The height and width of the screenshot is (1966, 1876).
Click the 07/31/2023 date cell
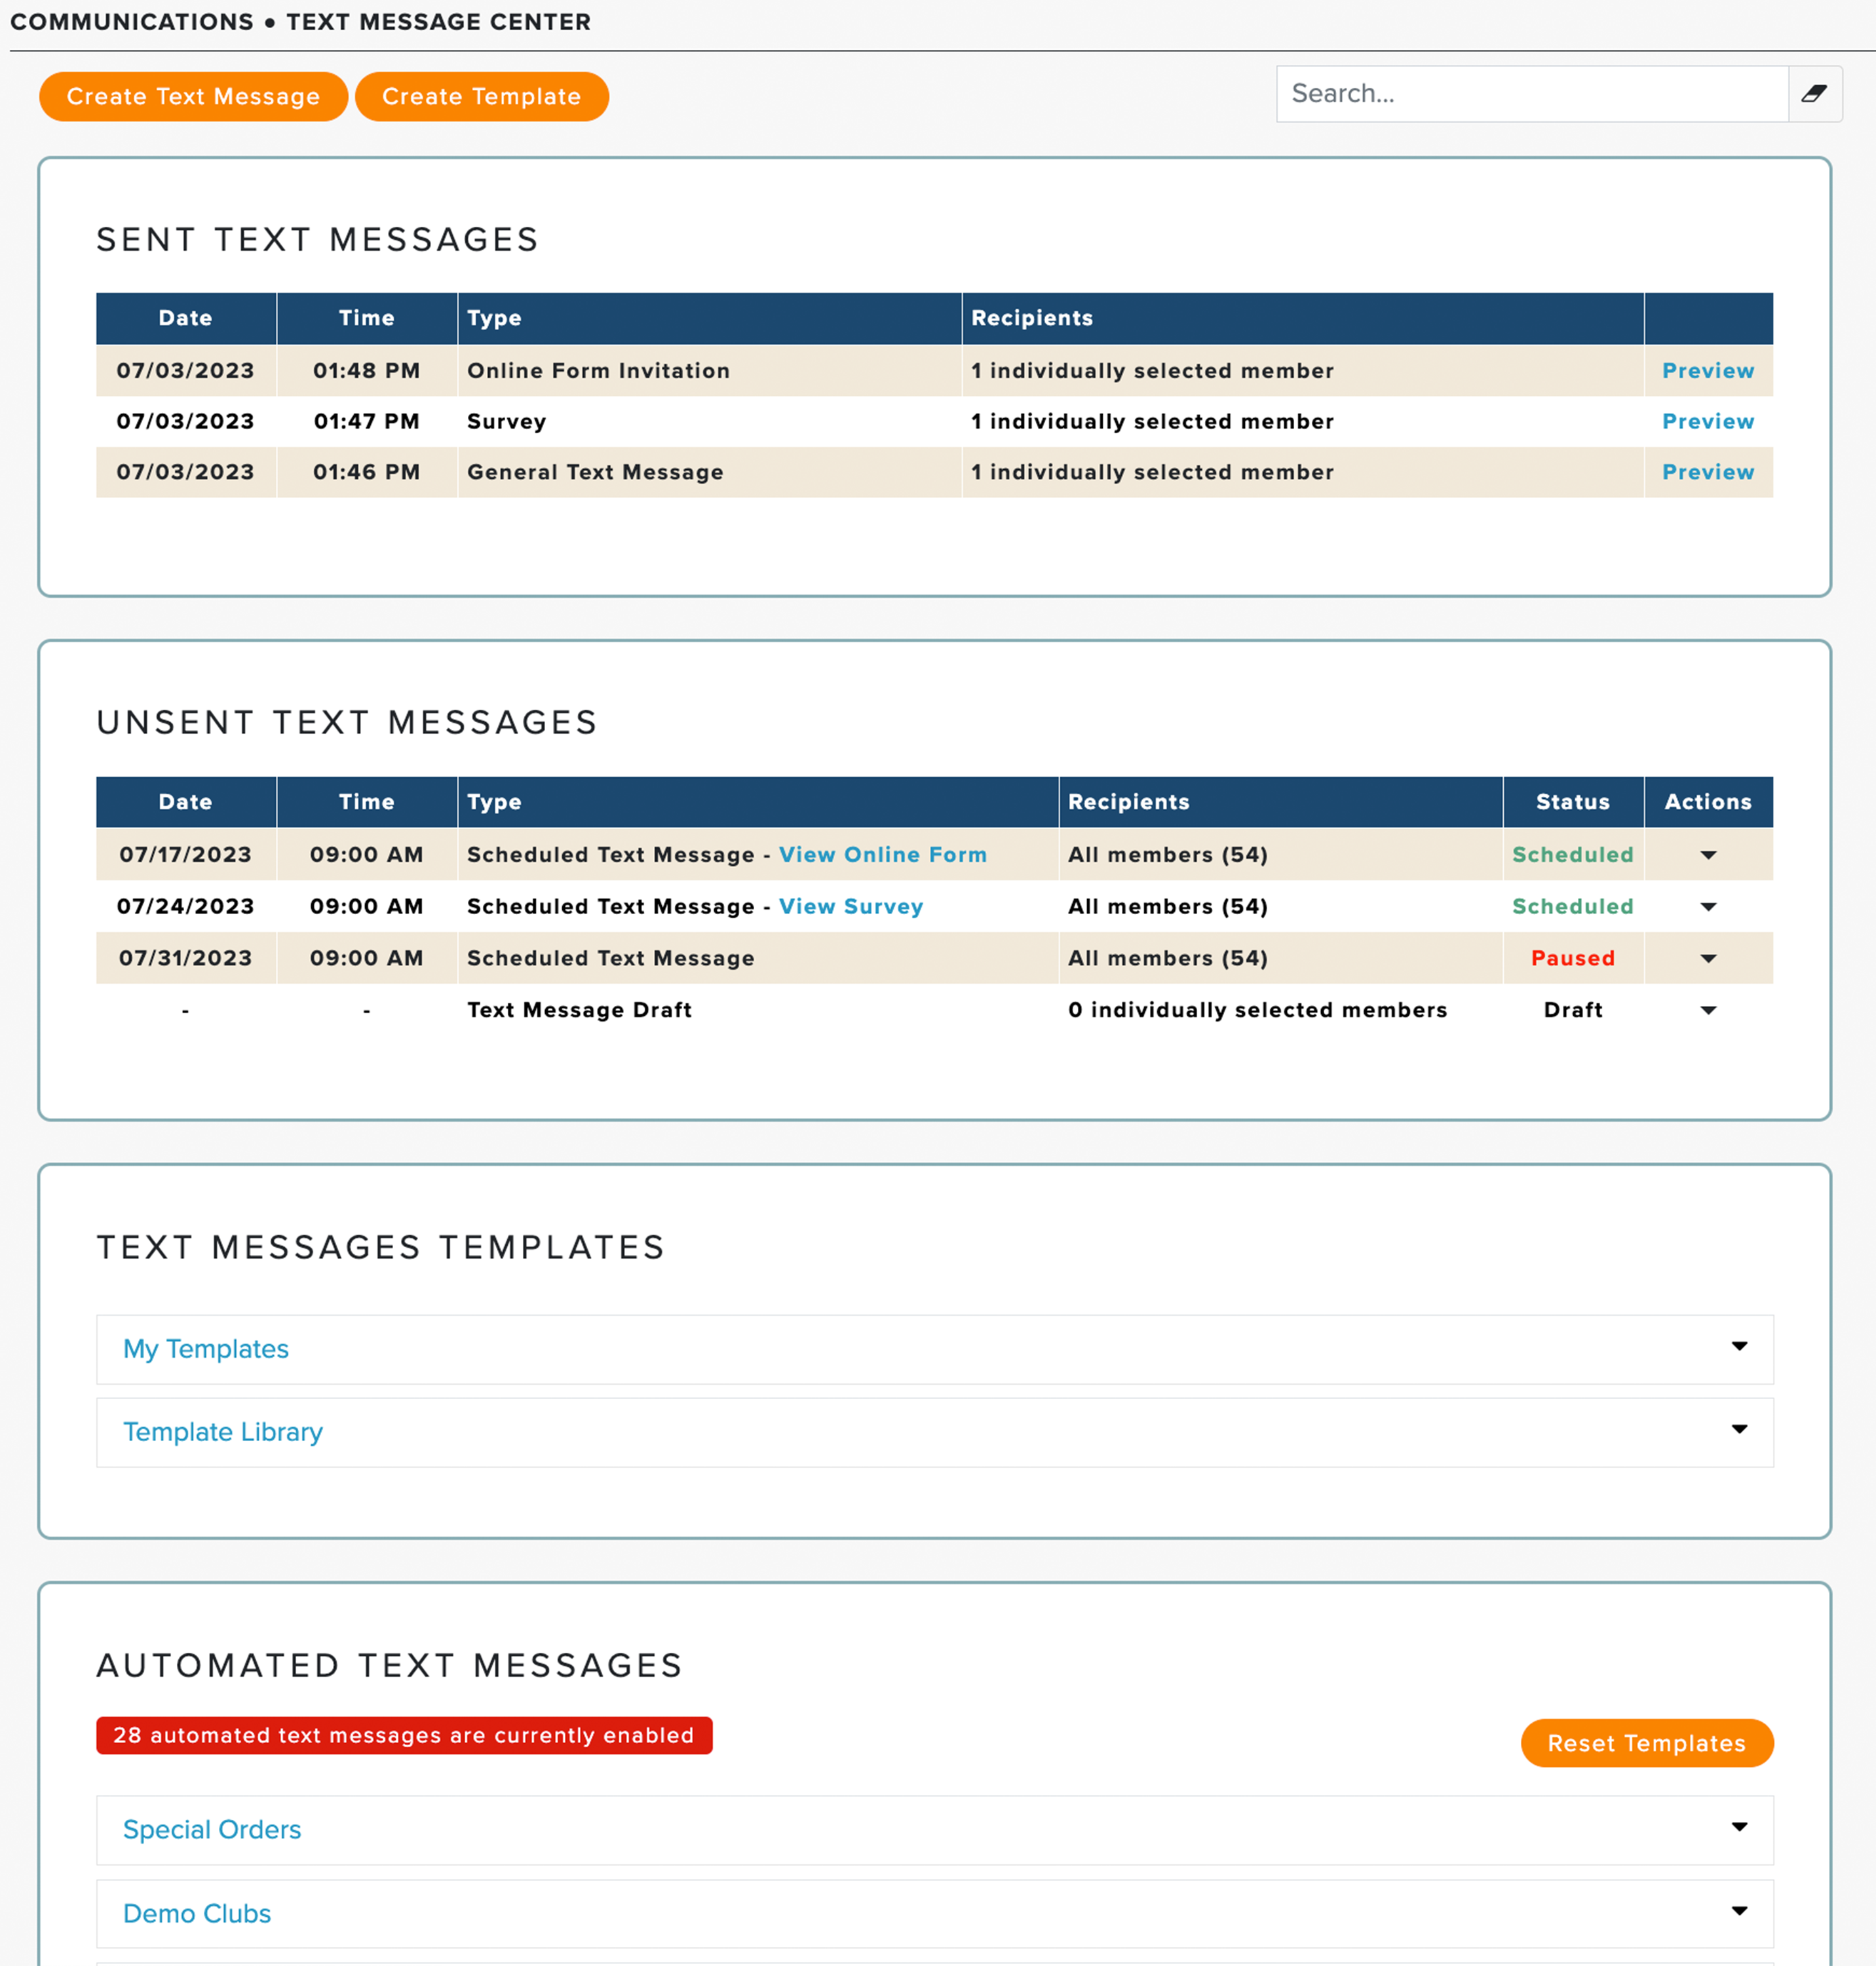186,959
